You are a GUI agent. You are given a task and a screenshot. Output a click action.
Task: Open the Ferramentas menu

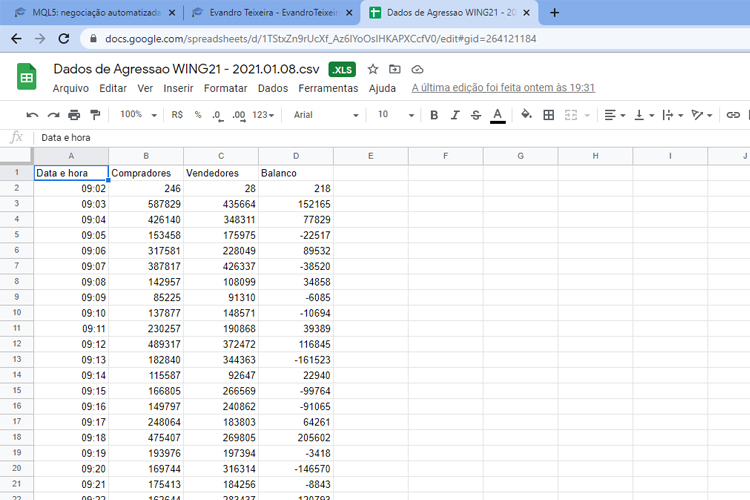point(328,89)
